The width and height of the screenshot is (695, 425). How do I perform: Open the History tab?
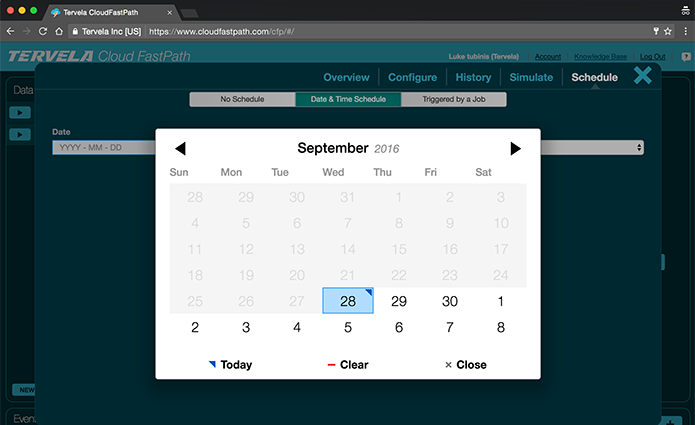(x=473, y=77)
